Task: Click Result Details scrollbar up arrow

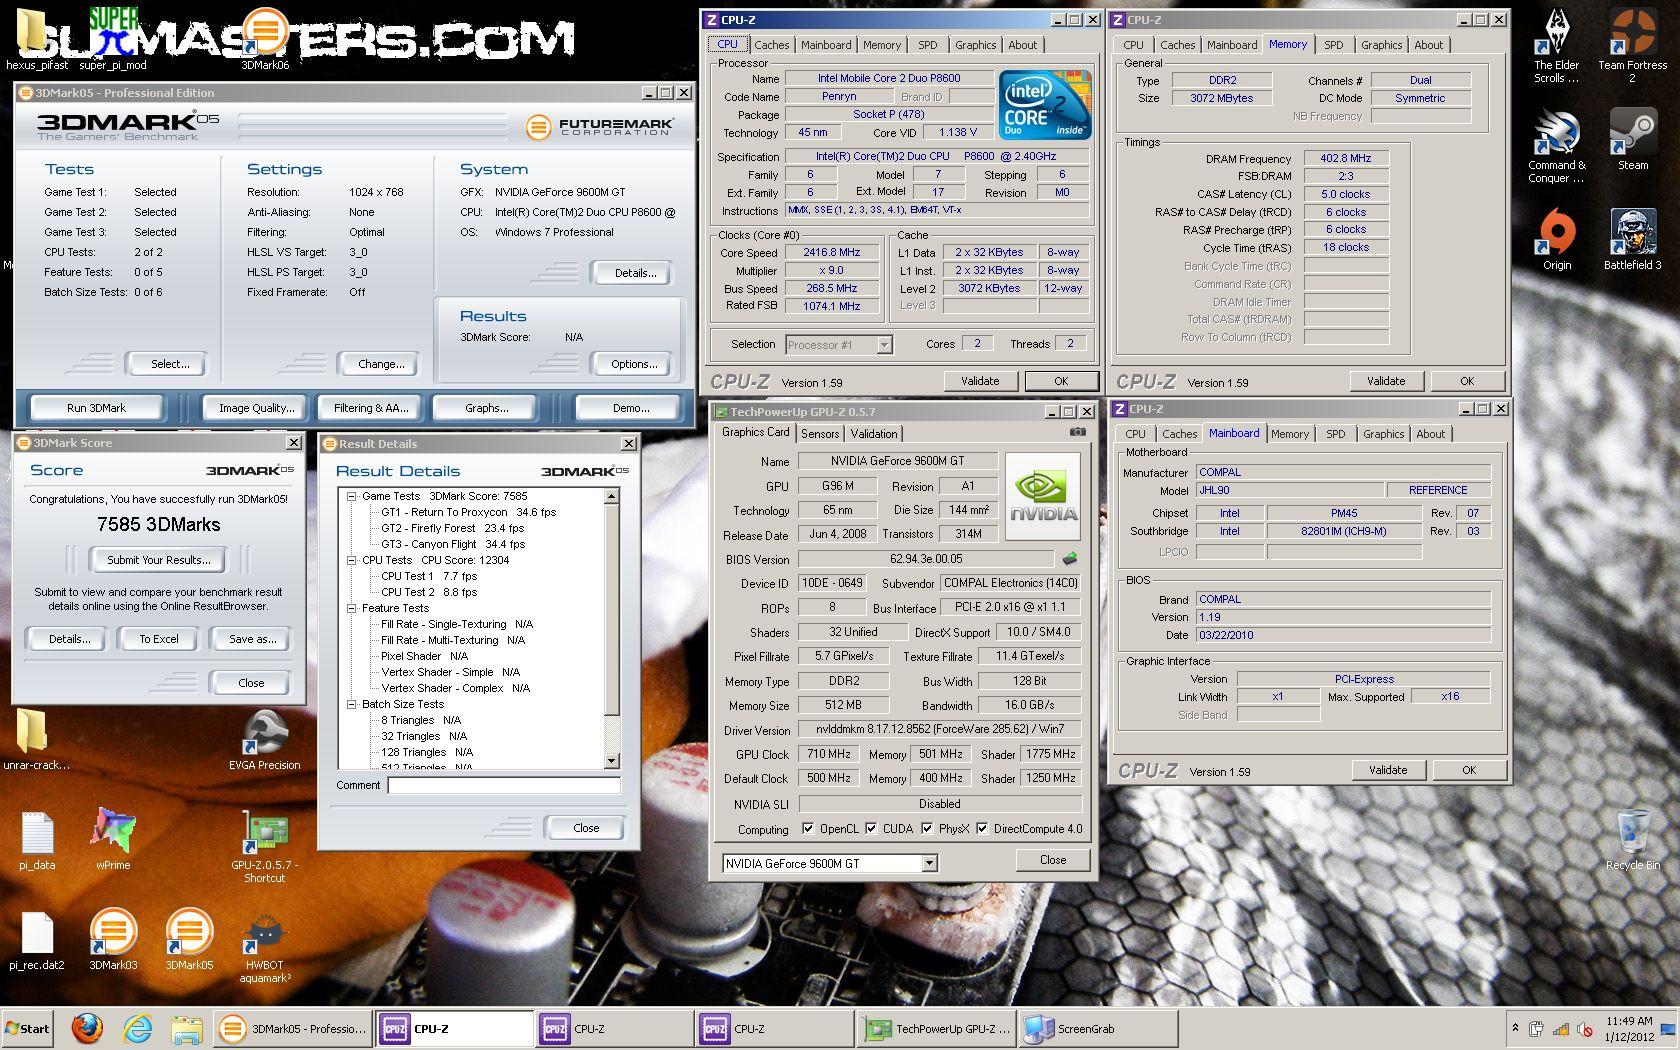Action: (612, 497)
